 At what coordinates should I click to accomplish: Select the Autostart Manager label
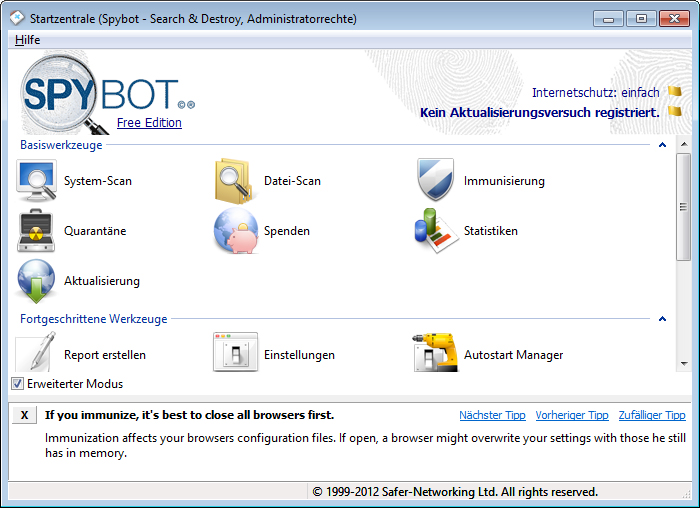(513, 355)
